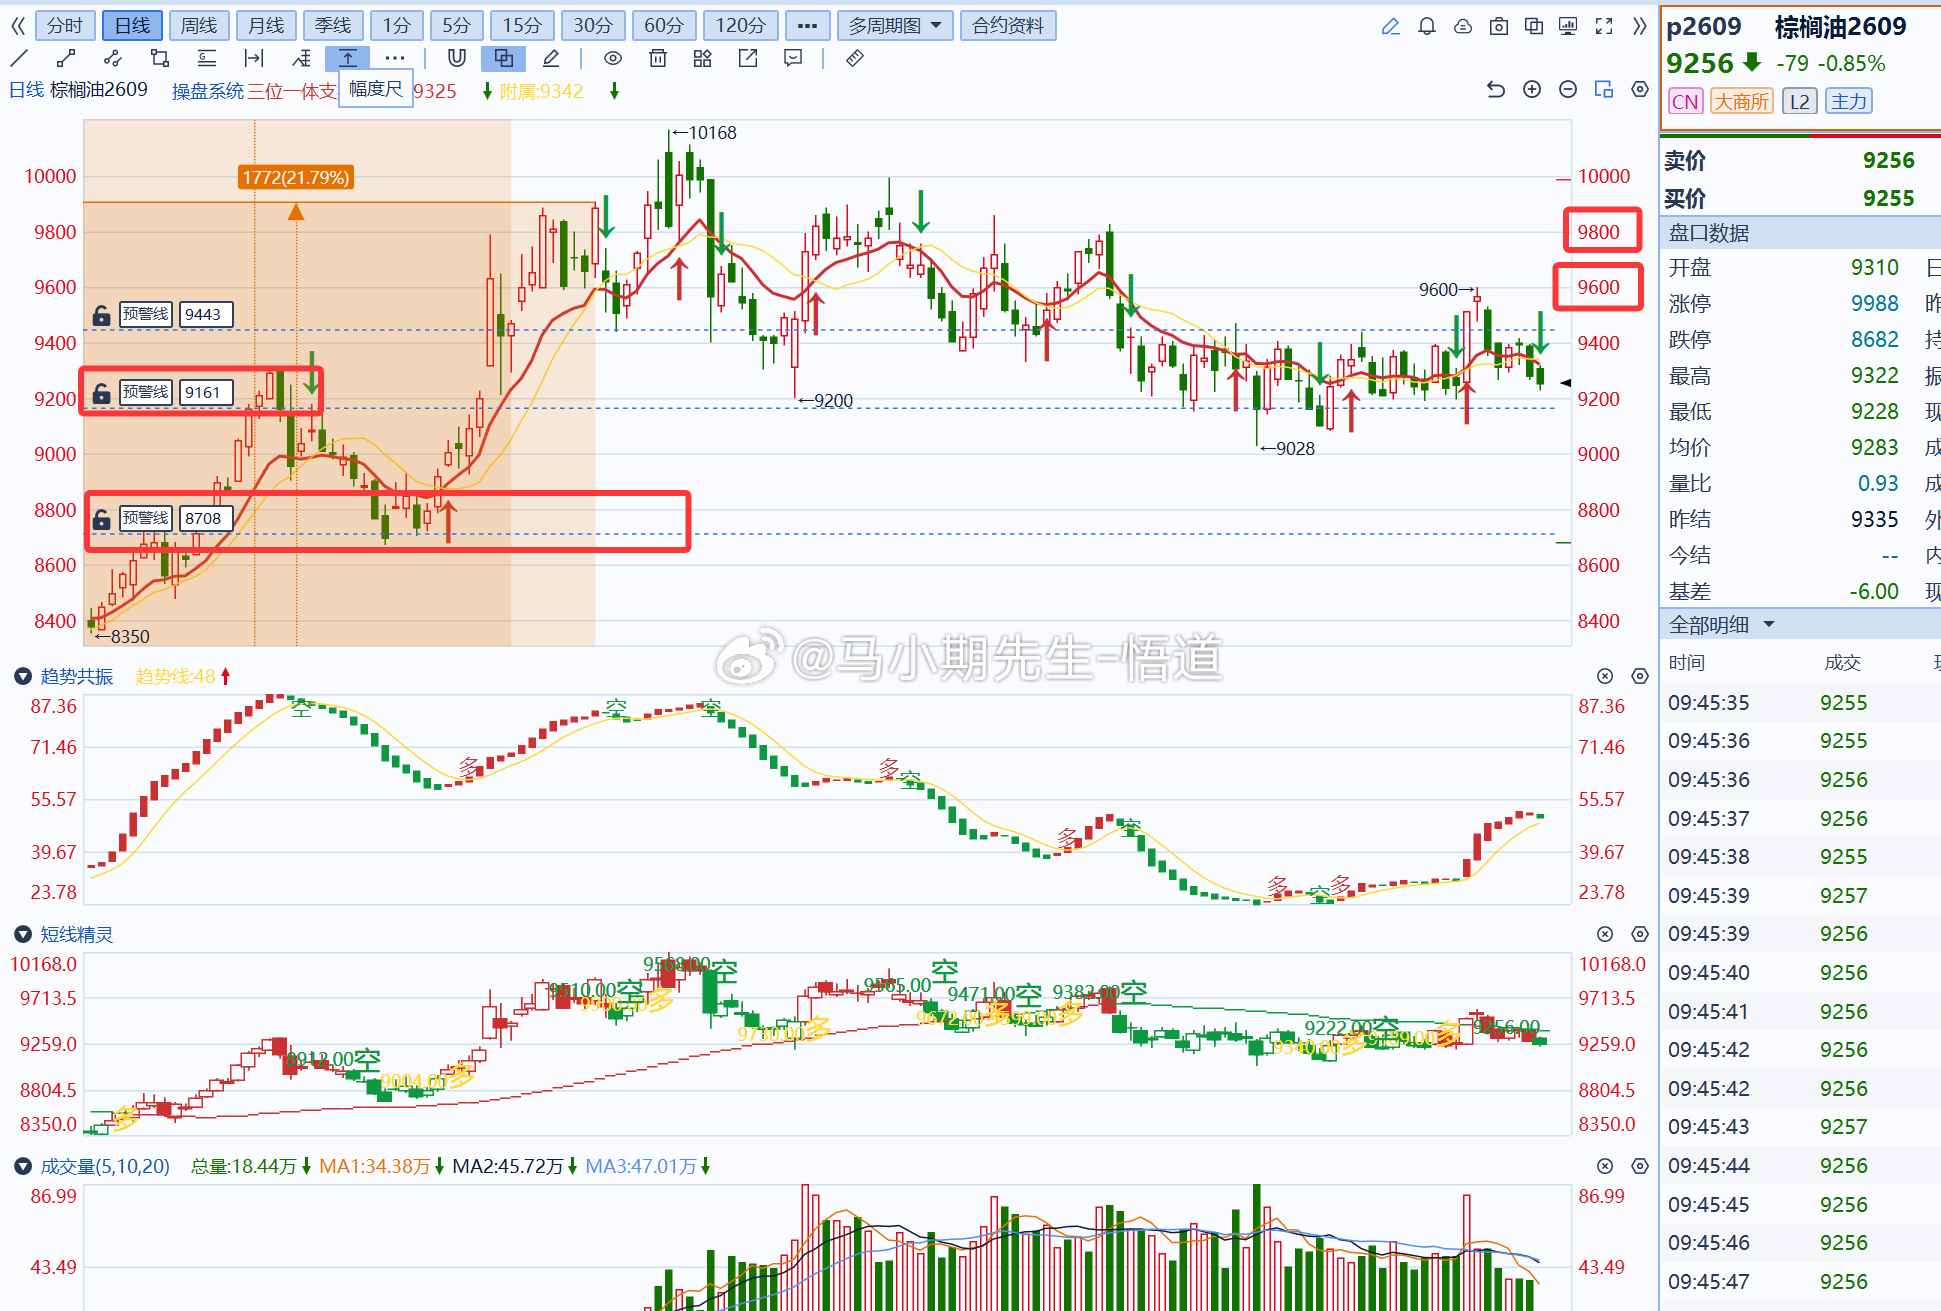The height and width of the screenshot is (1311, 1941).
Task: Click the export share icon
Action: [x=748, y=59]
